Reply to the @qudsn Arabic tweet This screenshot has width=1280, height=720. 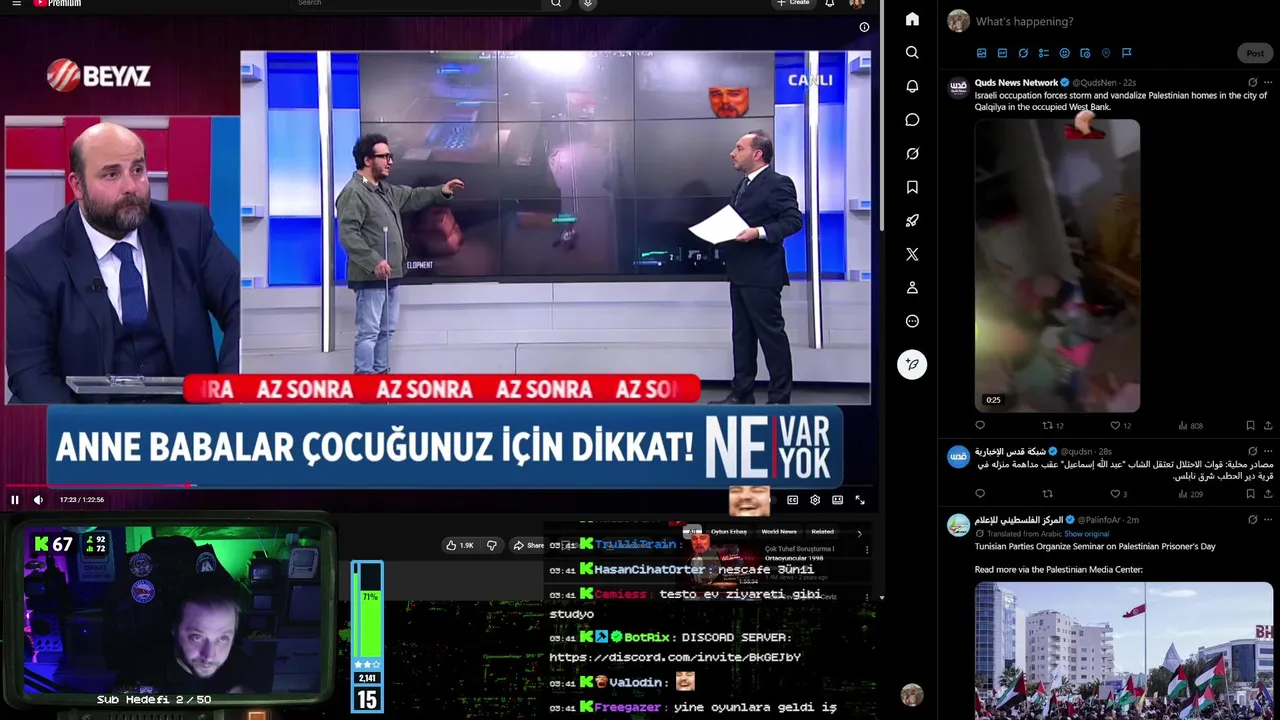[x=980, y=493]
